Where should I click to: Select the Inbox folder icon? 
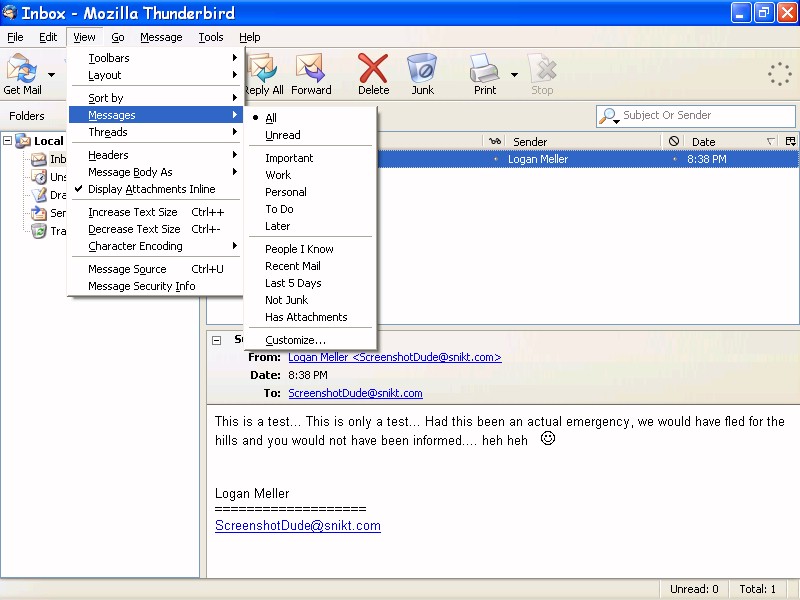(39, 159)
